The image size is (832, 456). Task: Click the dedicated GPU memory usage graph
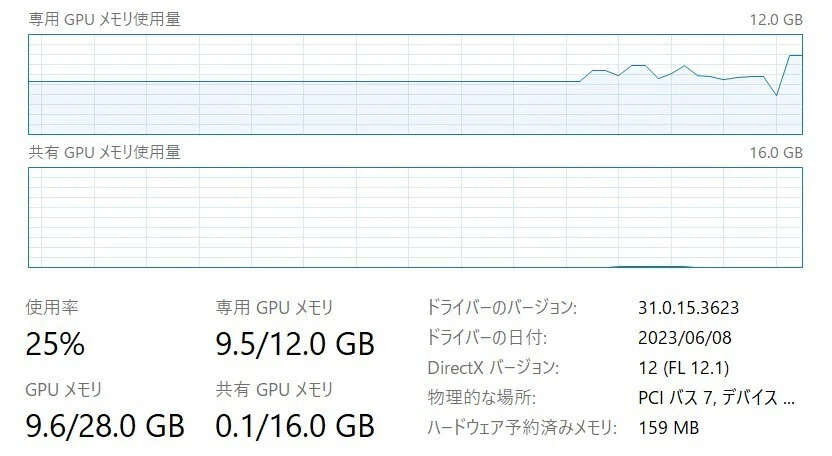415,84
